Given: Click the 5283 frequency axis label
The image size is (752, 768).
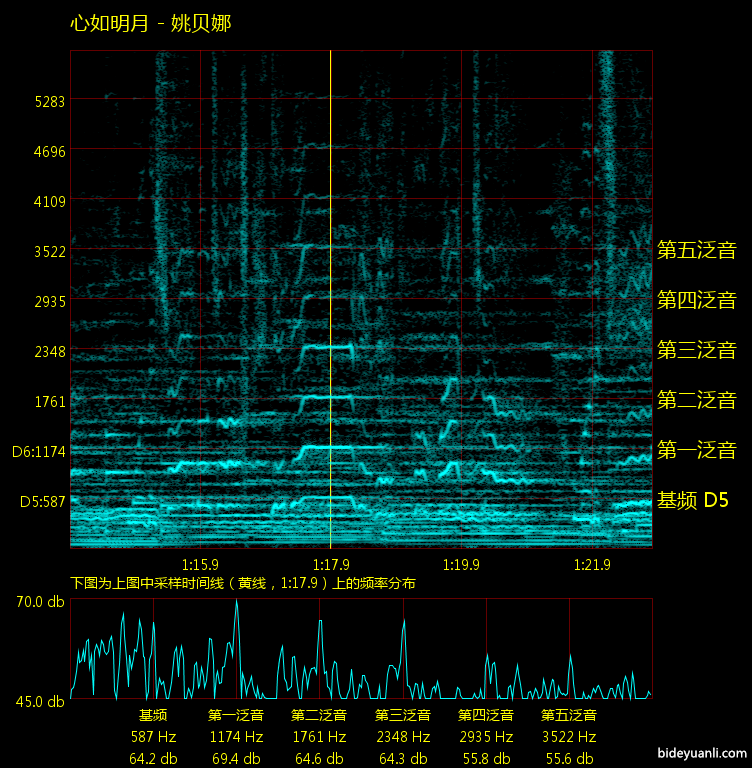Looking at the screenshot, I should click(49, 102).
